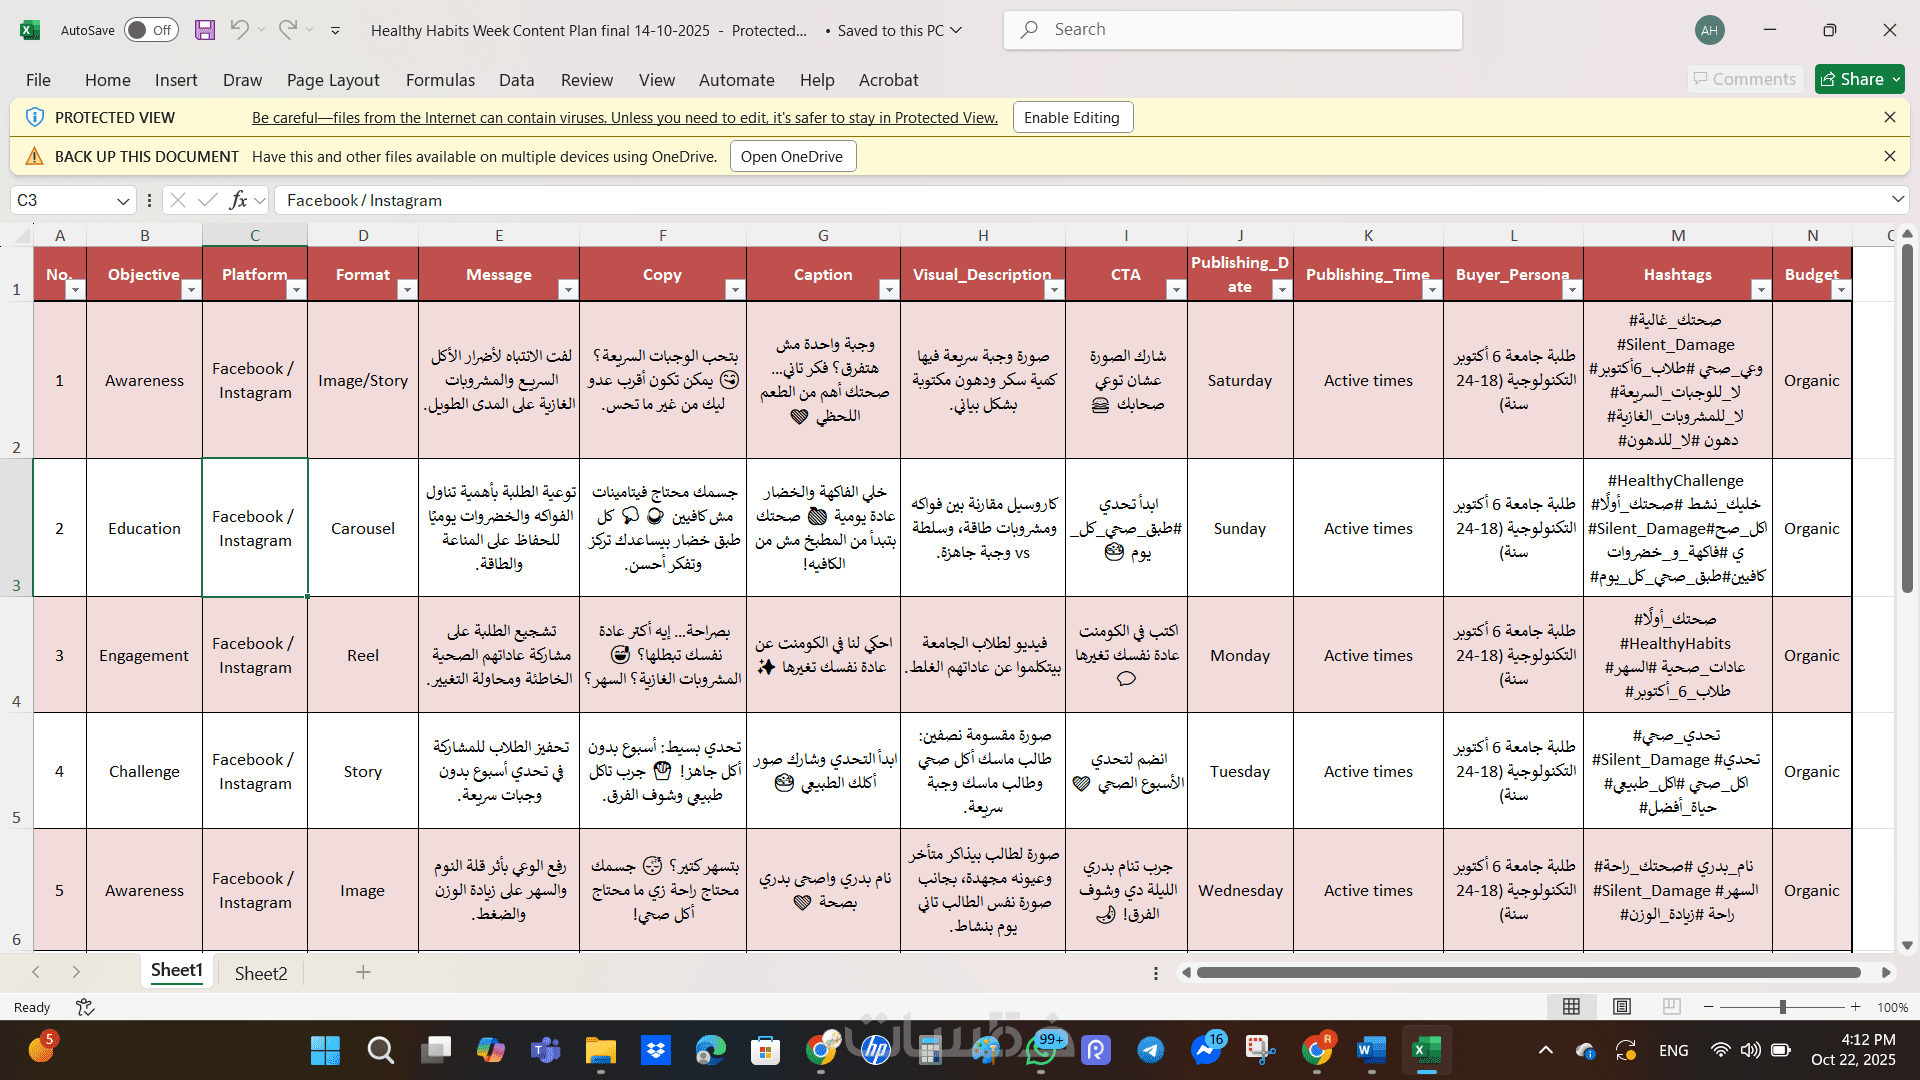Expand the formula bar chevron

tap(1897, 200)
